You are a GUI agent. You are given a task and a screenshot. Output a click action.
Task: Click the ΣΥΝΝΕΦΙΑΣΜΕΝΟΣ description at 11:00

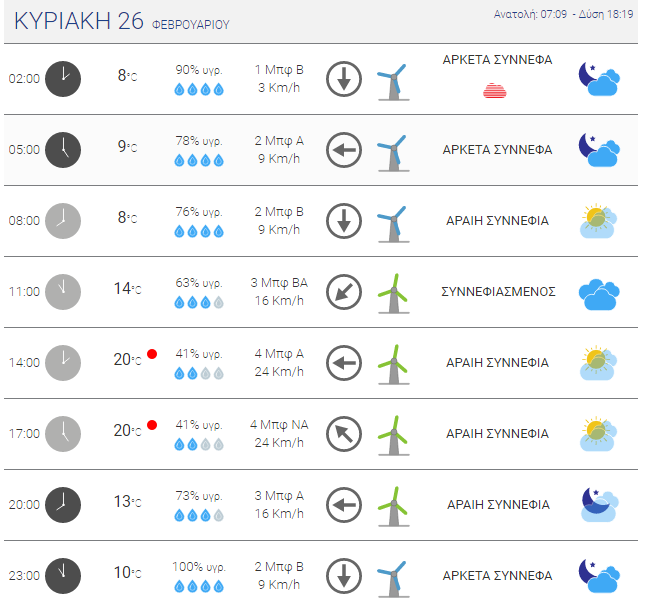(498, 292)
